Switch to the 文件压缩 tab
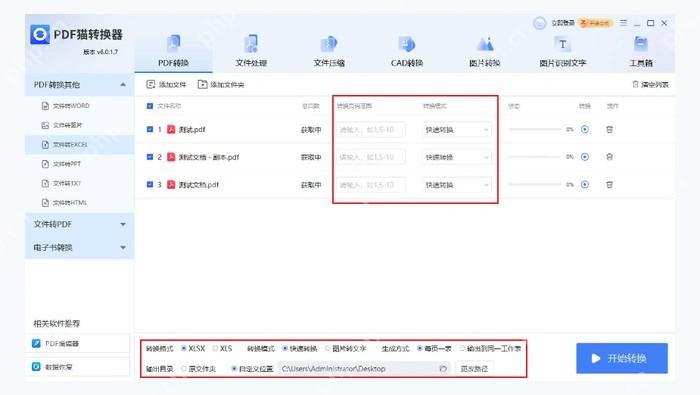The width and height of the screenshot is (700, 395). coord(329,50)
